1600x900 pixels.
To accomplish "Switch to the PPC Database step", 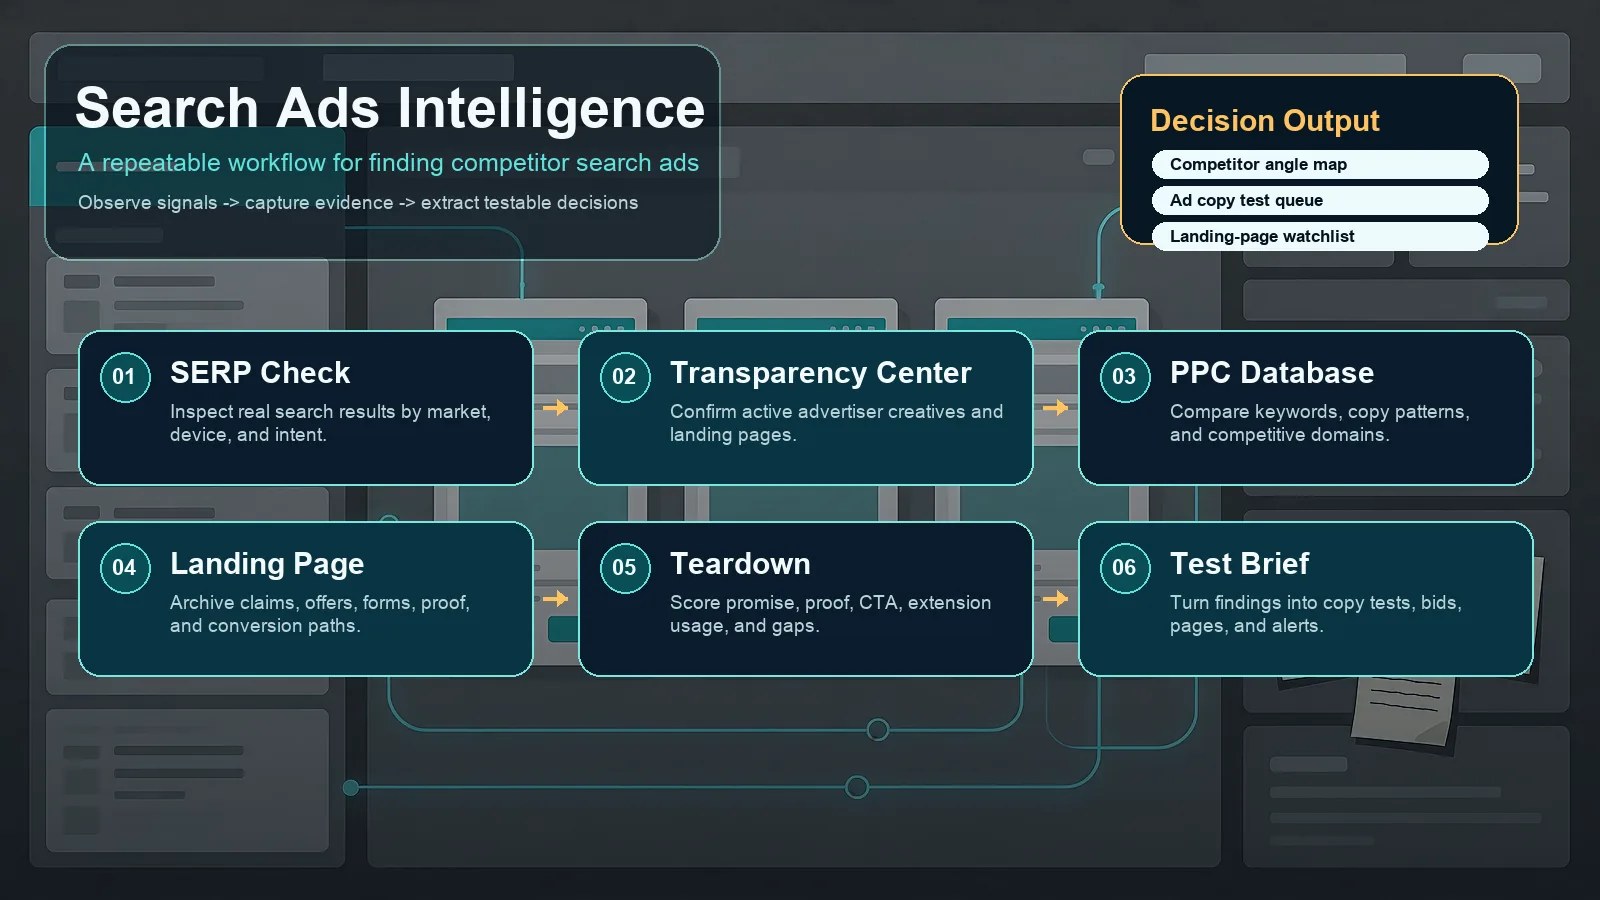I will (x=1305, y=408).
